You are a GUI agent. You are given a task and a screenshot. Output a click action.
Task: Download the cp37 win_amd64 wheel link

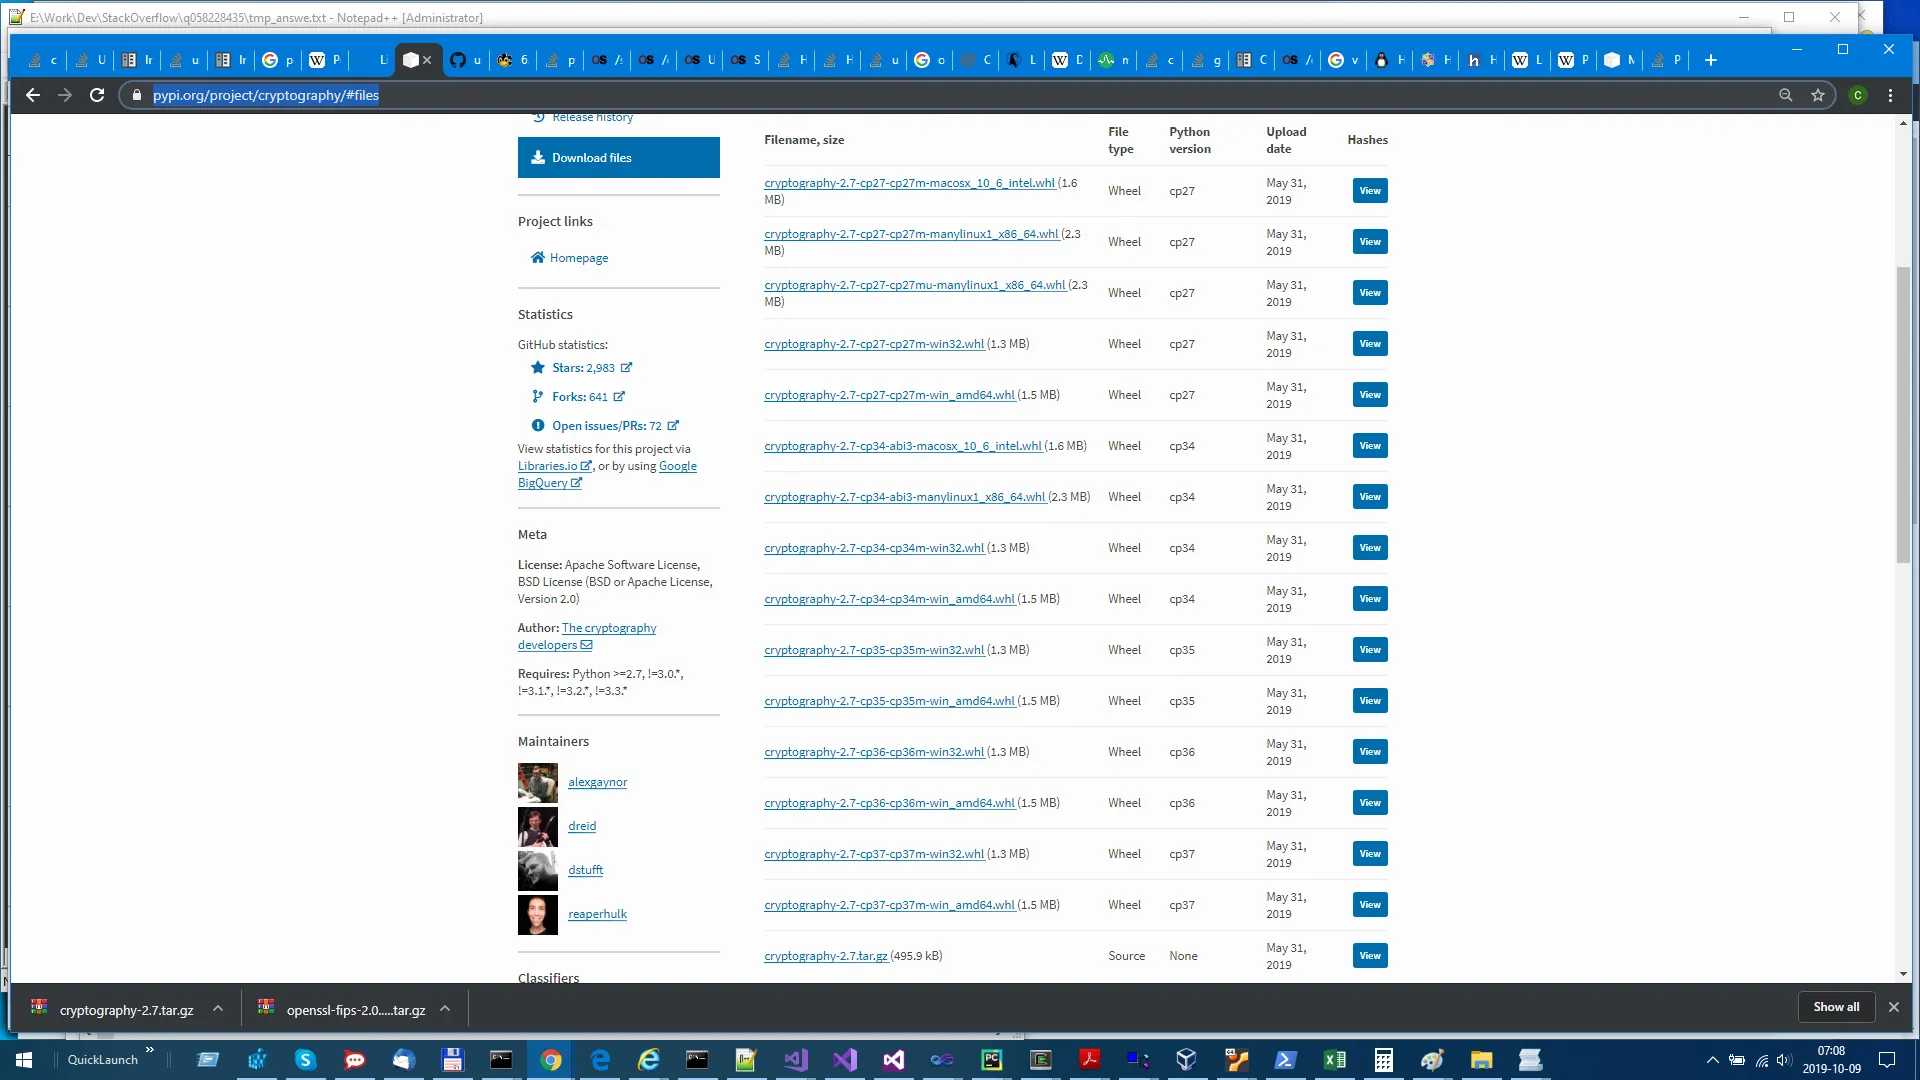coord(889,905)
